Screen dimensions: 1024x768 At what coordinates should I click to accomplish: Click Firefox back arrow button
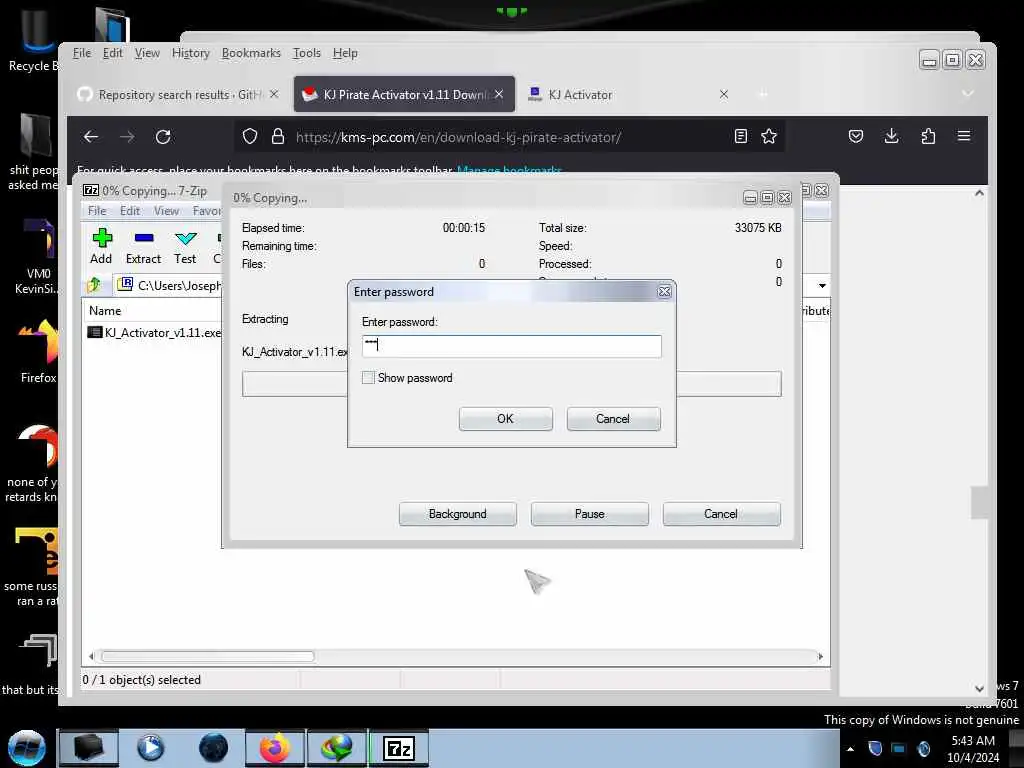click(x=91, y=136)
